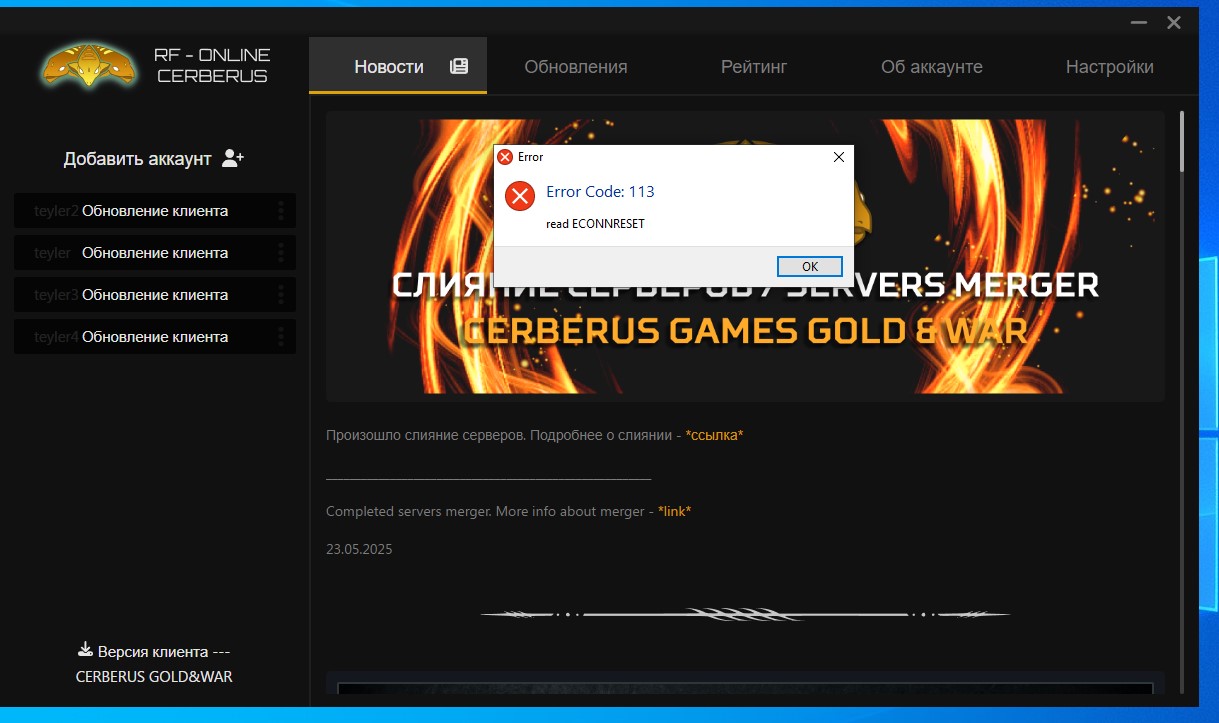Open three-dot menu for teyler2 account
The height and width of the screenshot is (723, 1219).
pyautogui.click(x=280, y=211)
